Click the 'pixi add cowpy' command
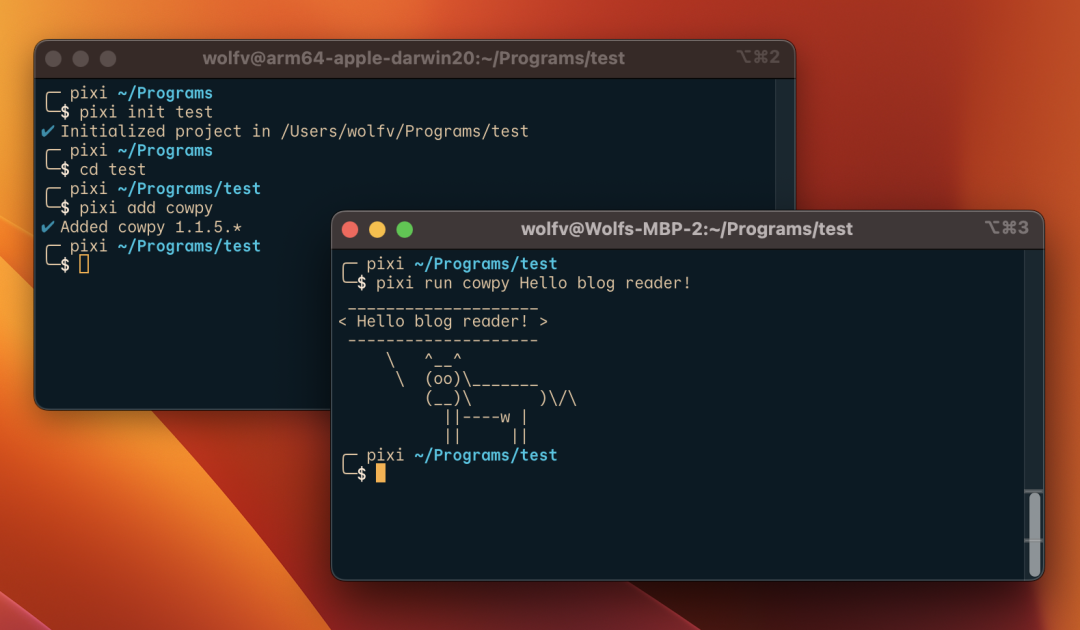 145,207
